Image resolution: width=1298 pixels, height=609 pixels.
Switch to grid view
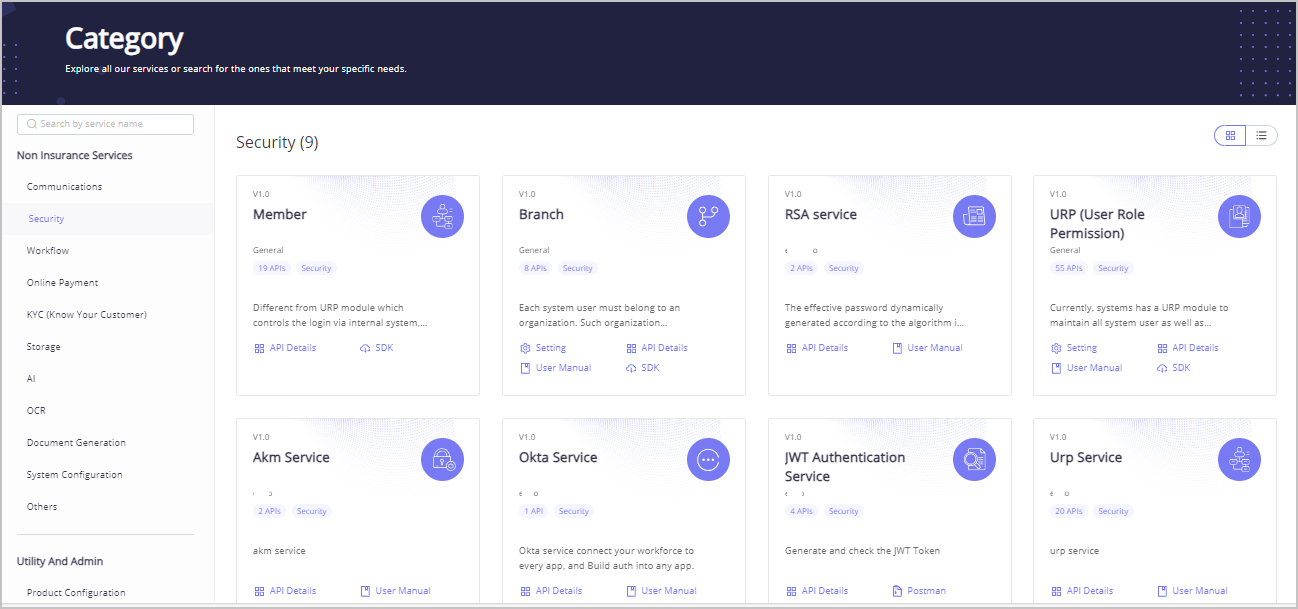(1230, 135)
